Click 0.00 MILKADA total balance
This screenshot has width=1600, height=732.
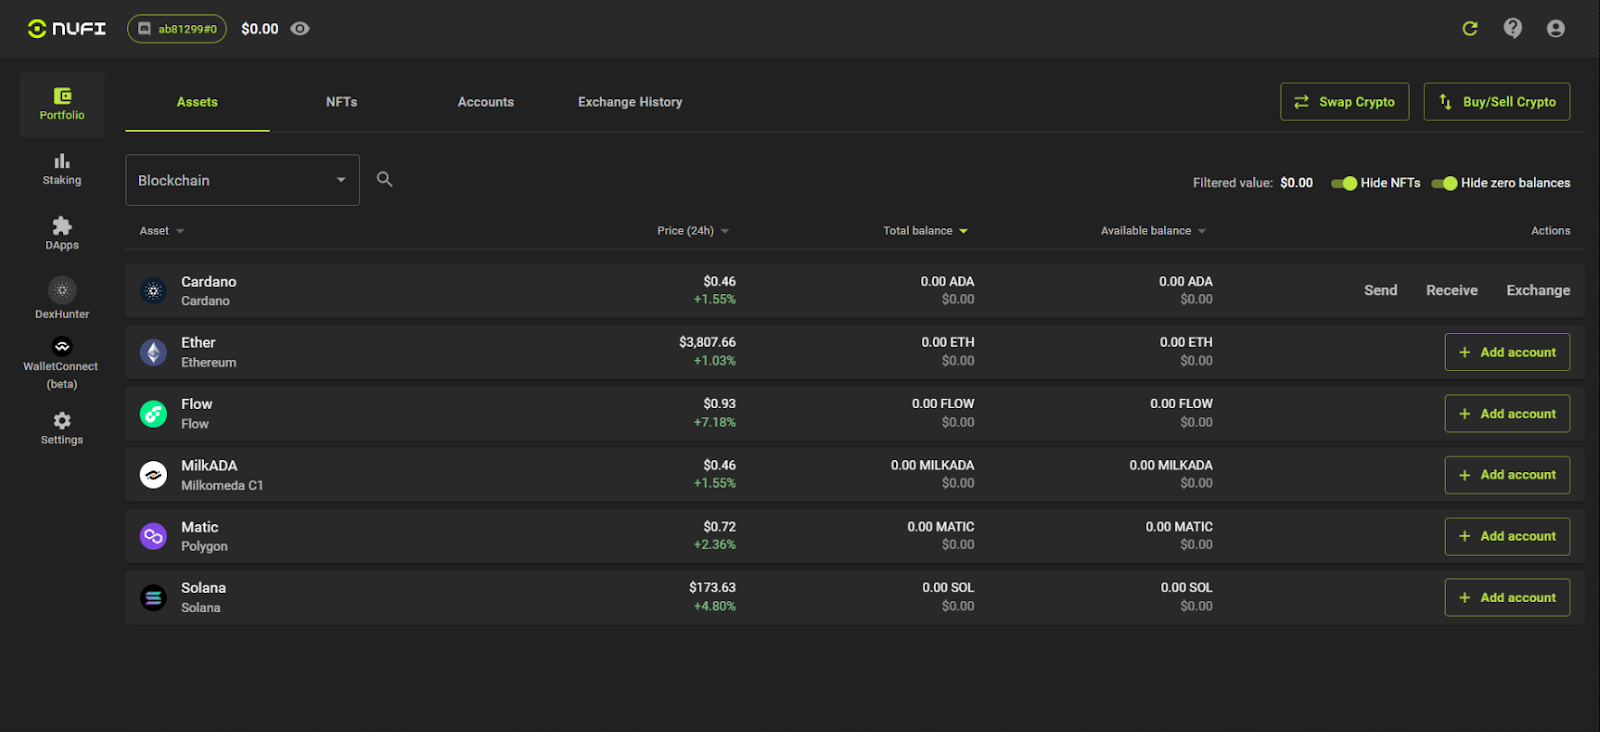point(932,465)
